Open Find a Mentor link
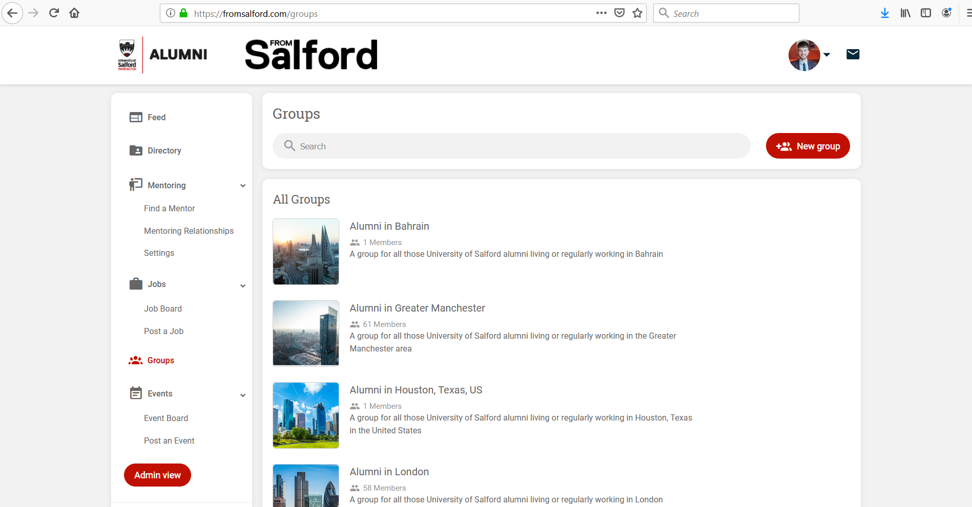Viewport: 972px width, 507px height. click(169, 208)
